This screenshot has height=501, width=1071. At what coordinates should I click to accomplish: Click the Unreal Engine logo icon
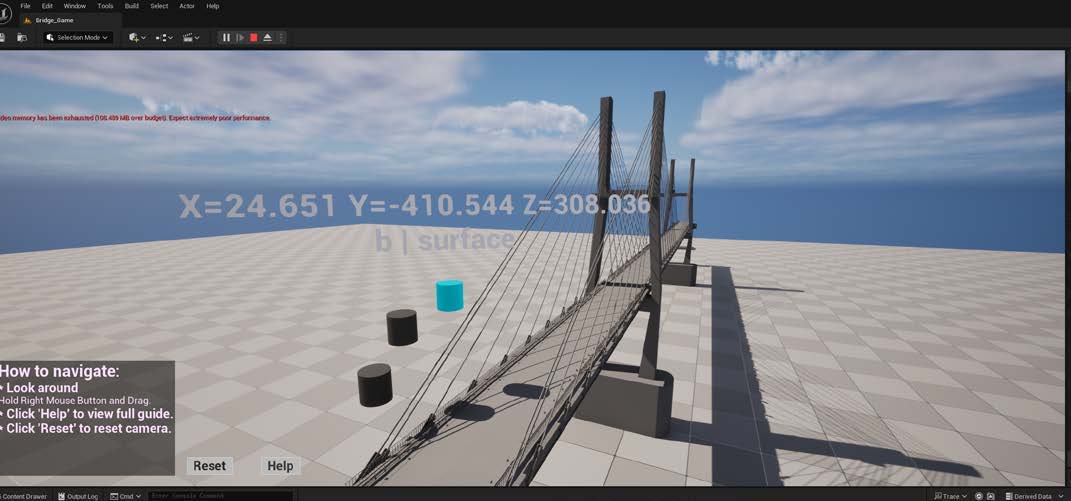tap(4, 14)
